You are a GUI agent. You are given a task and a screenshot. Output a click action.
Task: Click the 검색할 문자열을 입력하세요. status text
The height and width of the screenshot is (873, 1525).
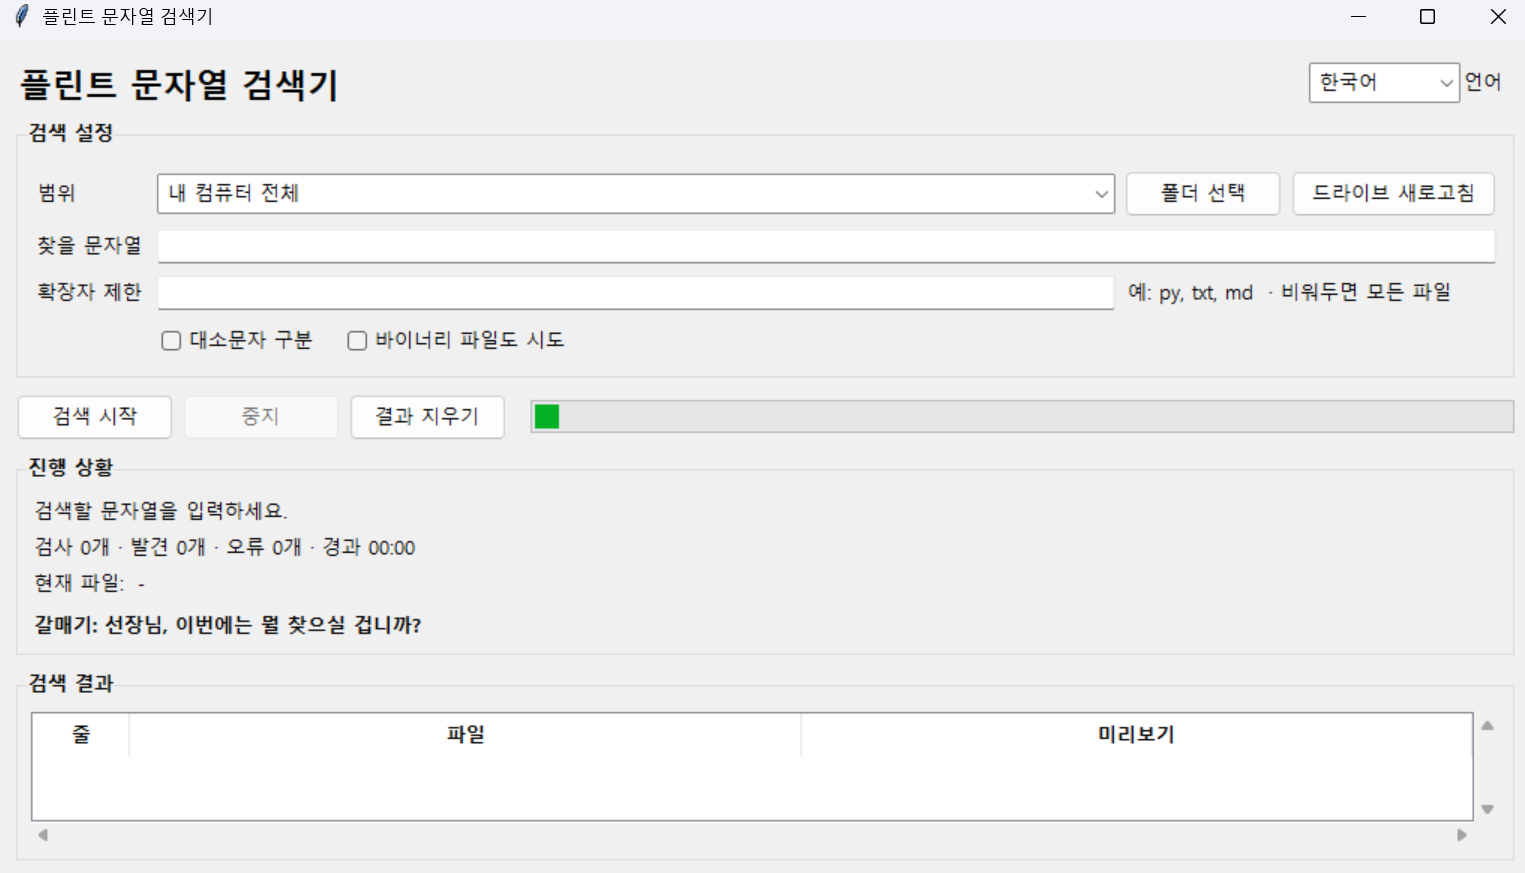[161, 511]
